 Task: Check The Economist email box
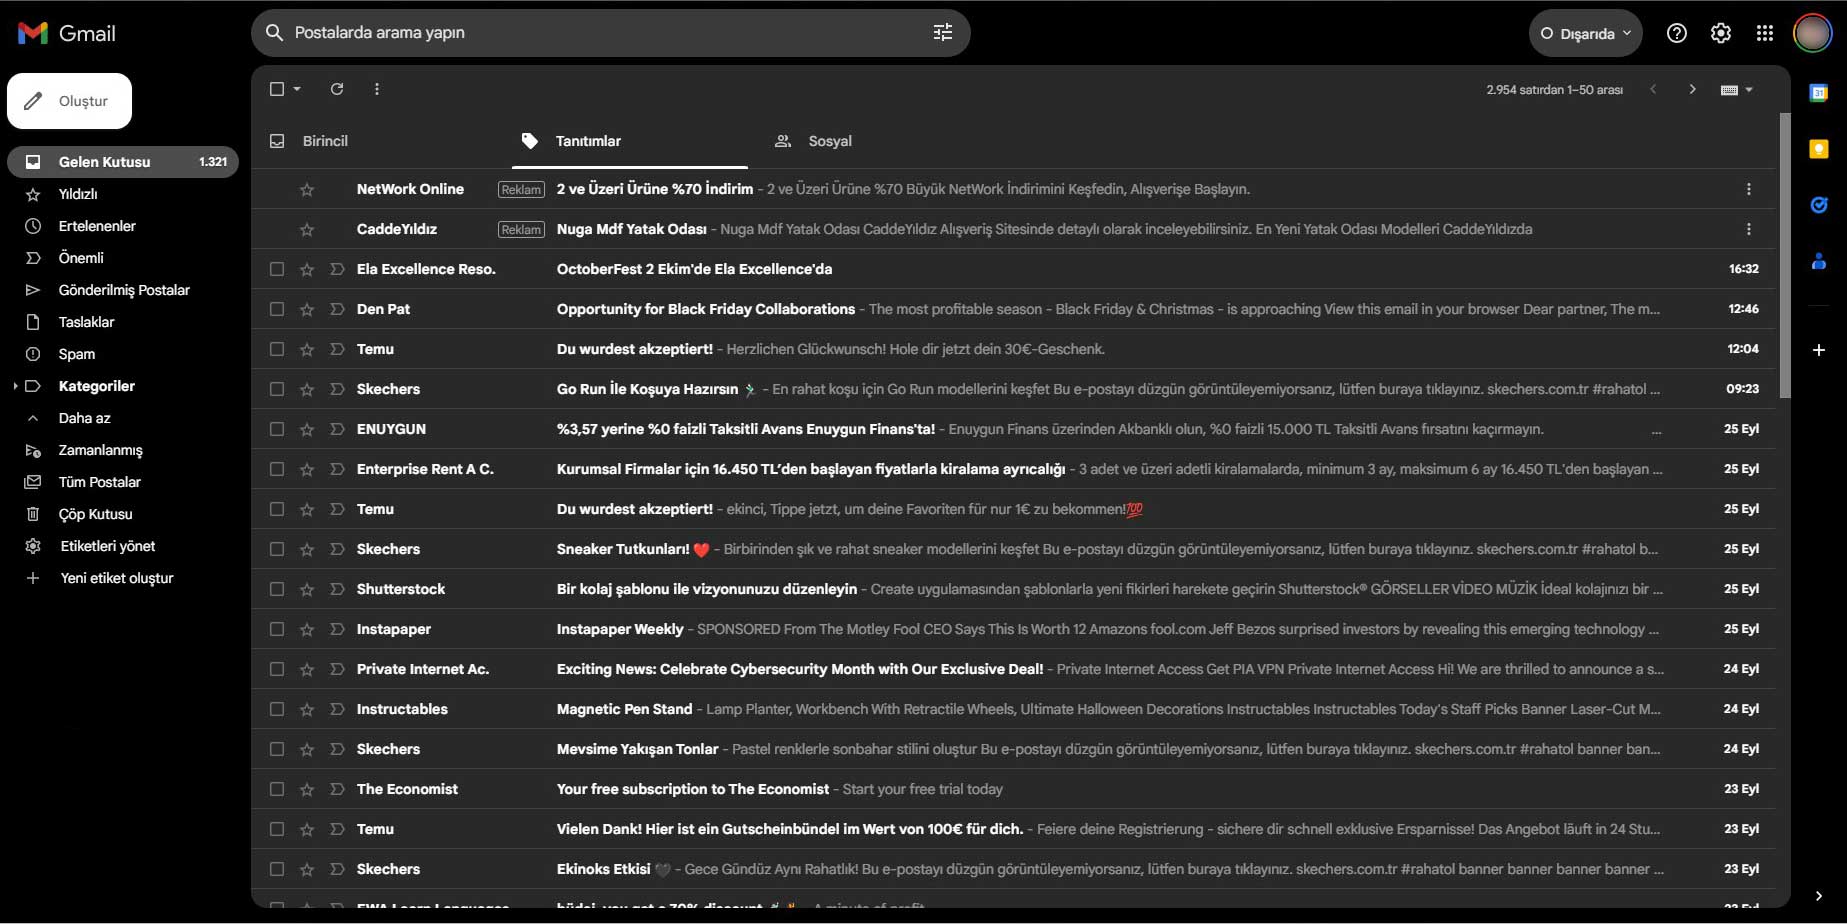tap(277, 789)
